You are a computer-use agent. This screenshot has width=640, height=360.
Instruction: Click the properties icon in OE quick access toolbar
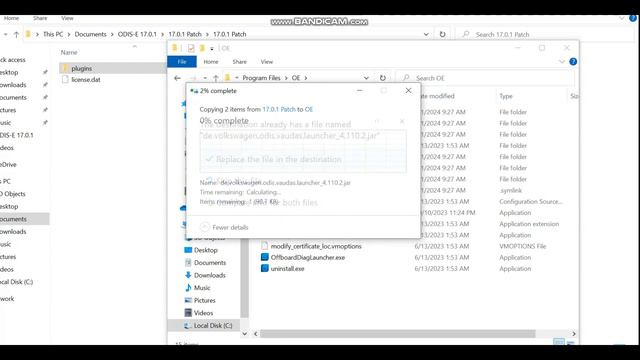pos(191,48)
